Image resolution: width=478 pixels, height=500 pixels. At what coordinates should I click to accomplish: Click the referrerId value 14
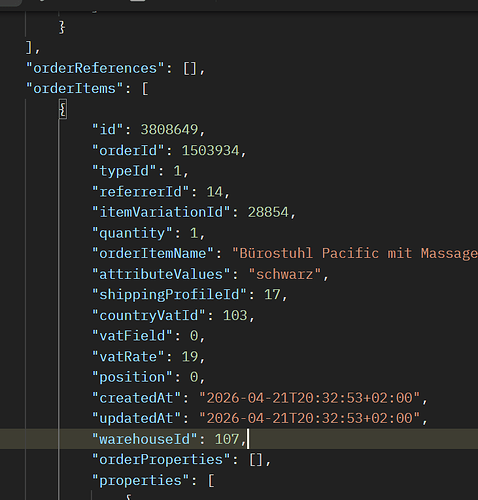pyautogui.click(x=214, y=192)
